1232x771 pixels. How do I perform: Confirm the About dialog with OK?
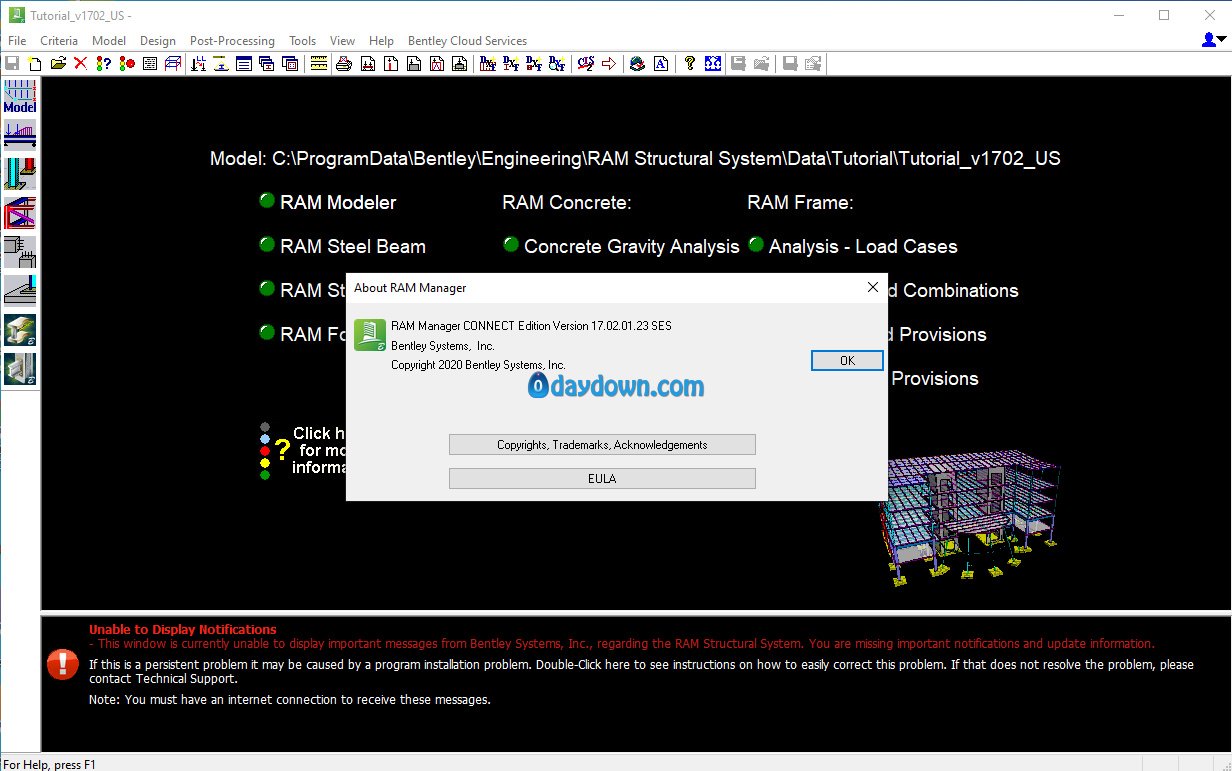tap(847, 361)
